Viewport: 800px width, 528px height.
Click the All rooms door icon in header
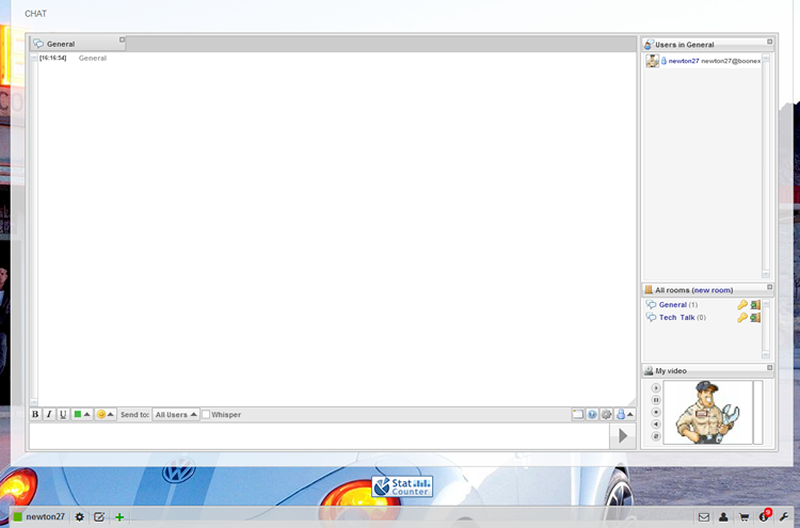tap(648, 290)
